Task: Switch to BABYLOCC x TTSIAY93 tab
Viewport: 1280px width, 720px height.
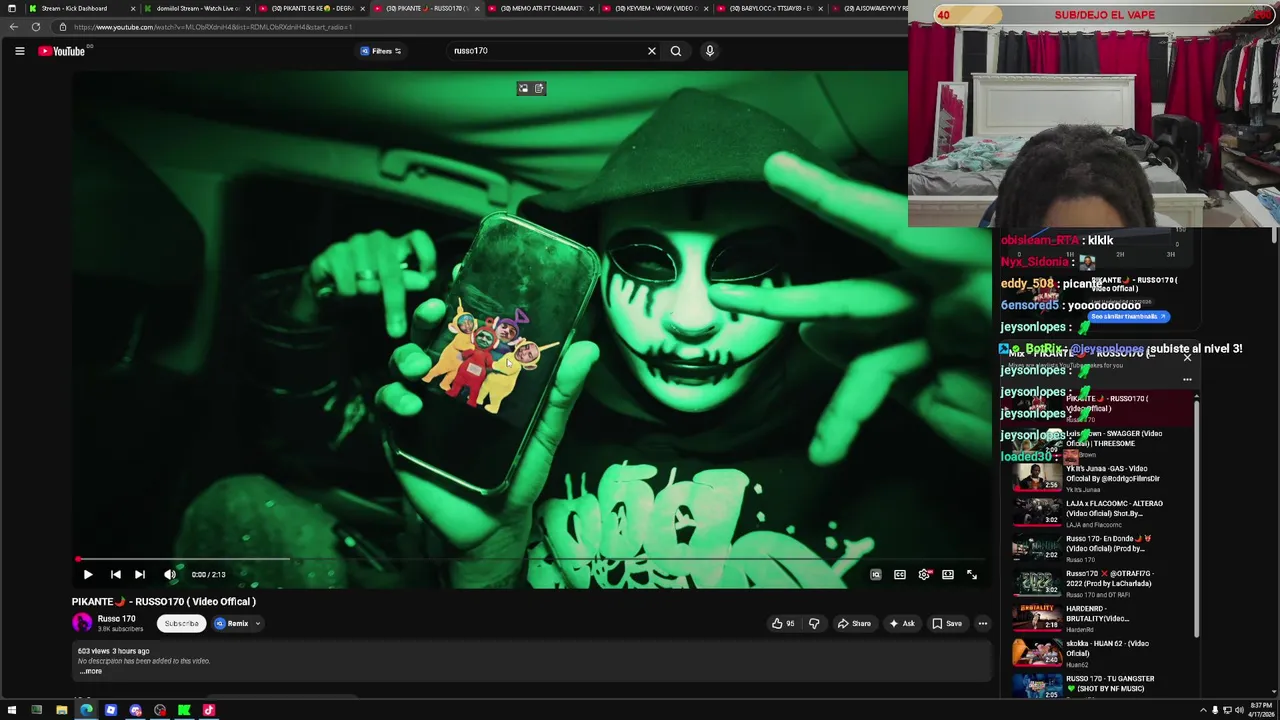Action: click(x=770, y=8)
